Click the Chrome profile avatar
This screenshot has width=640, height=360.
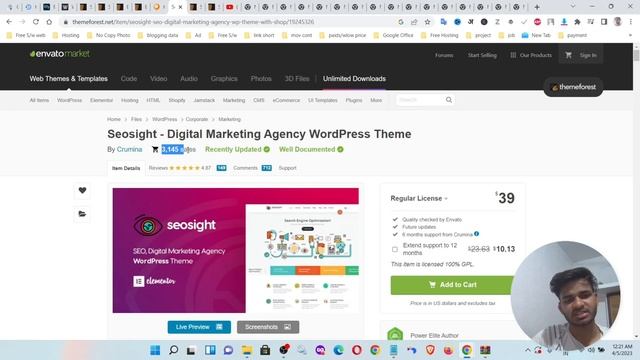618,22
